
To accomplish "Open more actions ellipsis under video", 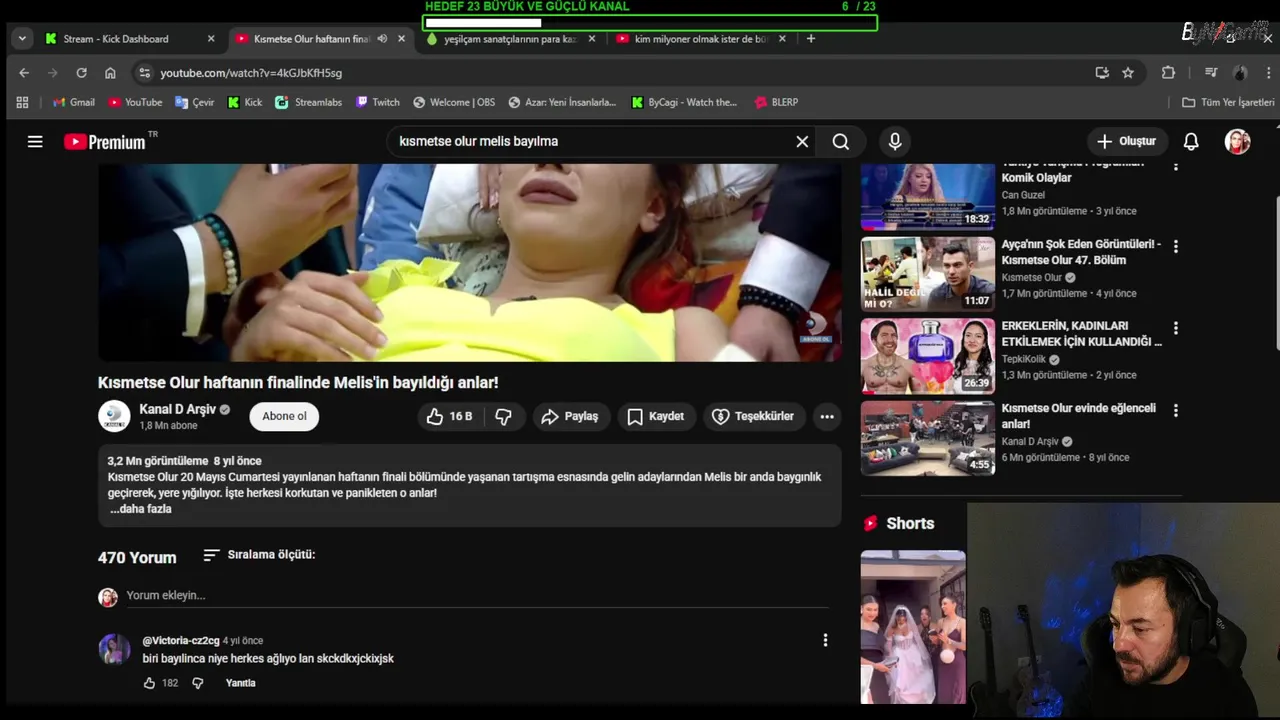I will 827,416.
